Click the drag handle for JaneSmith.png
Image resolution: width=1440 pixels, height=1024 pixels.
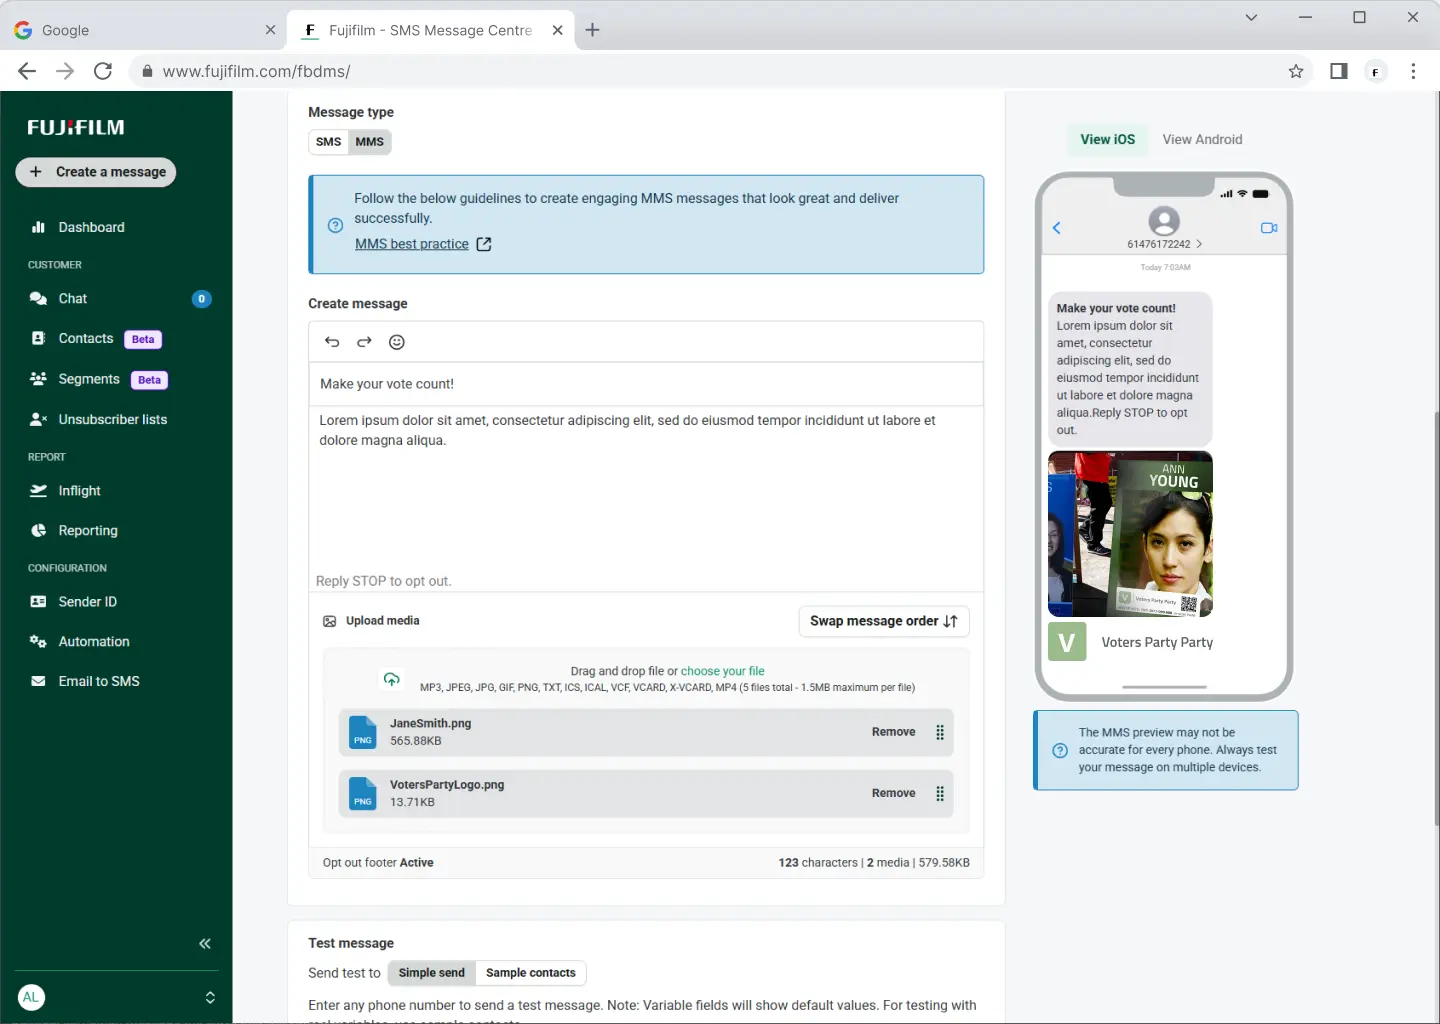click(x=940, y=732)
